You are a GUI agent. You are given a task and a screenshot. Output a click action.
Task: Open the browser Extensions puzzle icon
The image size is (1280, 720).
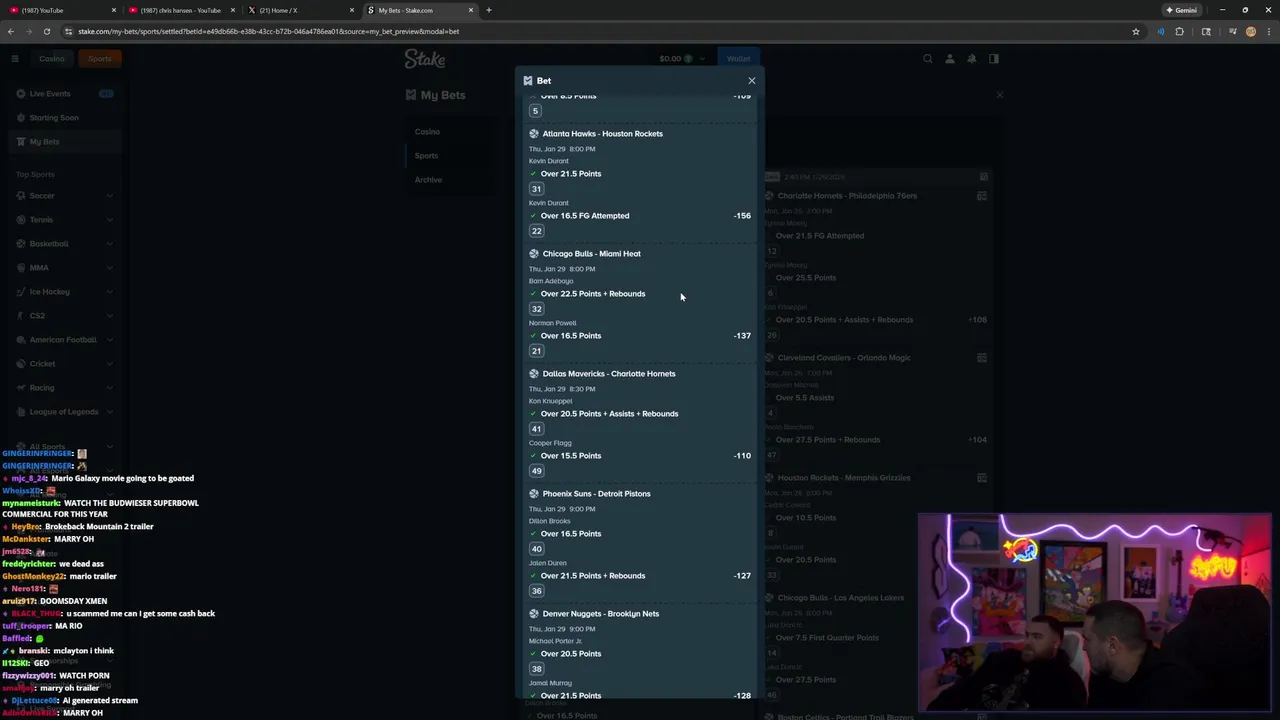[x=1179, y=31]
